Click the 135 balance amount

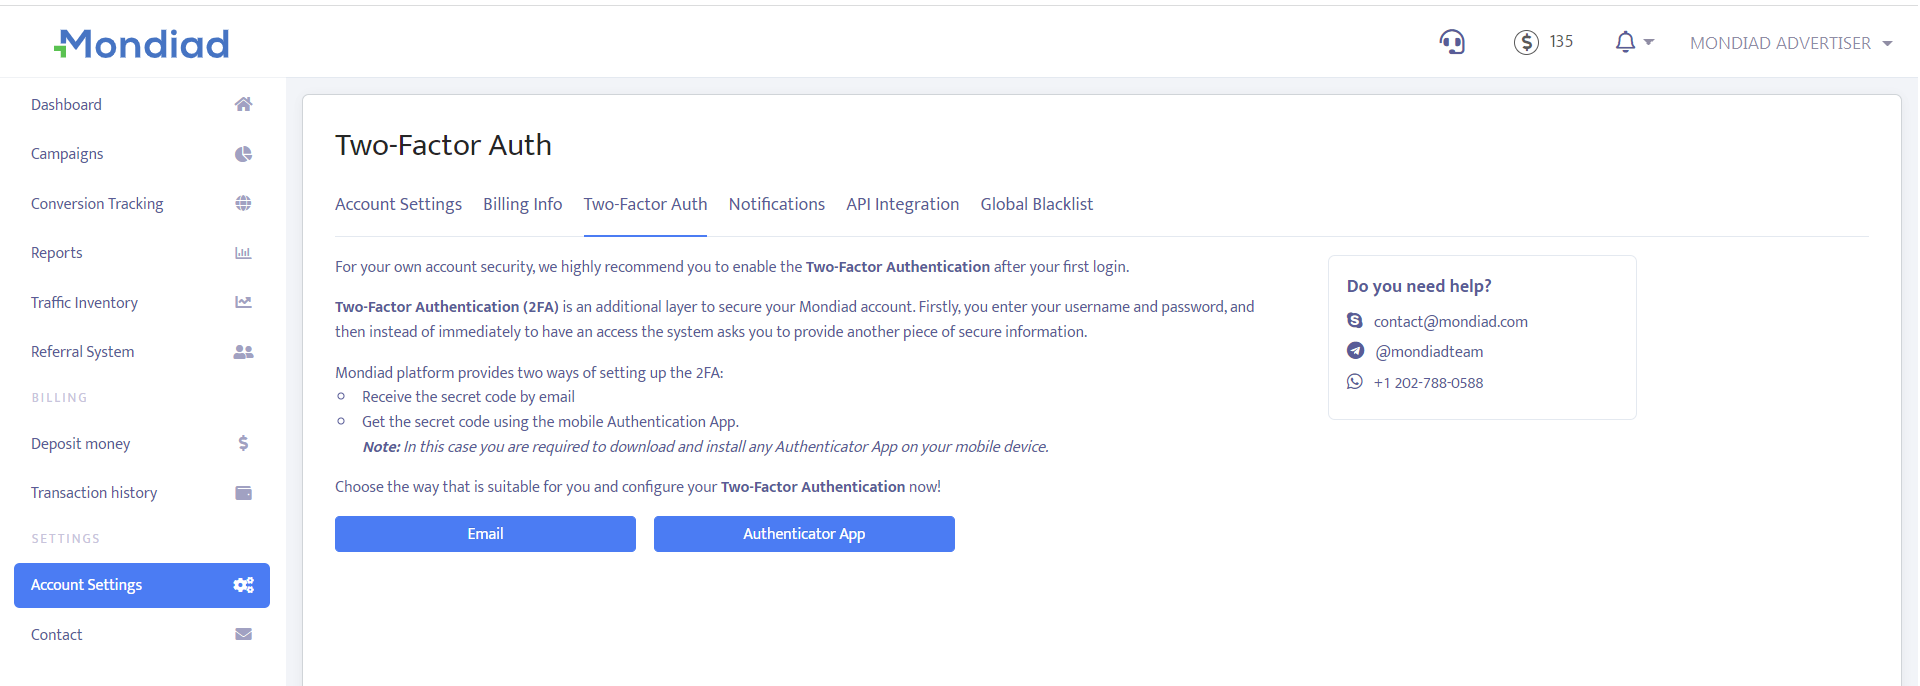tap(1561, 41)
